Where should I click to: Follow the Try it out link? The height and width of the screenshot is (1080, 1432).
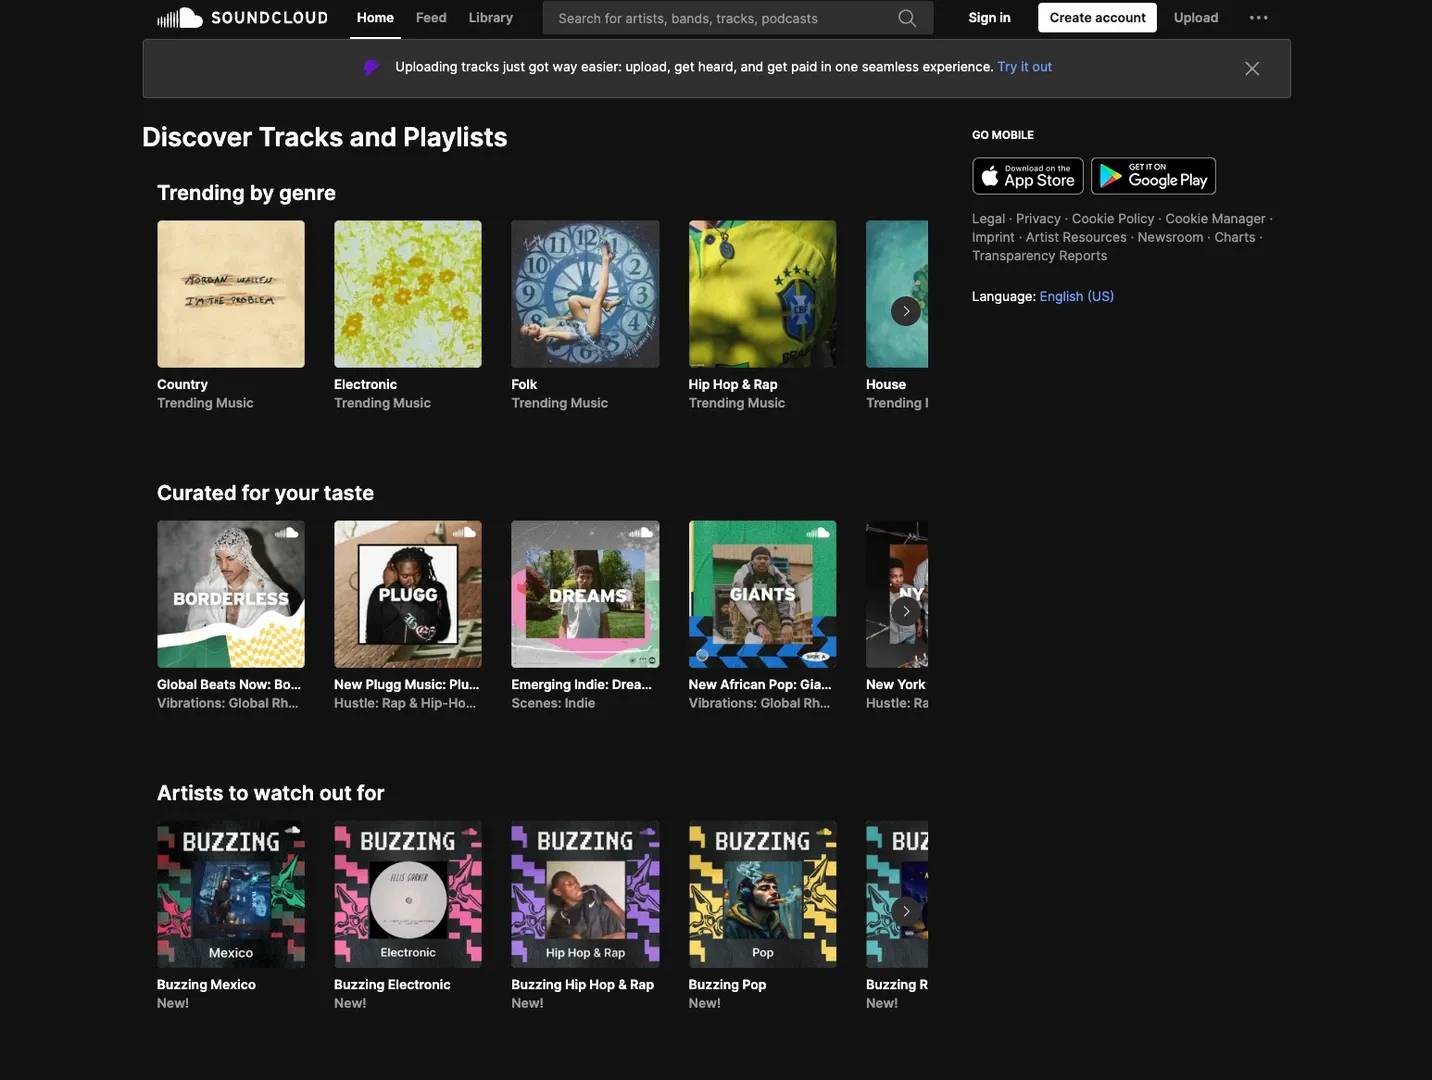1024,67
